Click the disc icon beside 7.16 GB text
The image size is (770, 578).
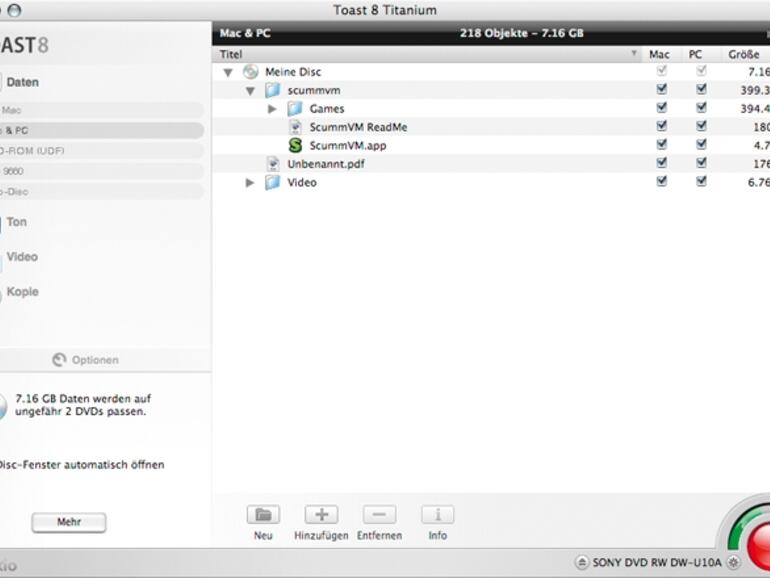[2, 406]
